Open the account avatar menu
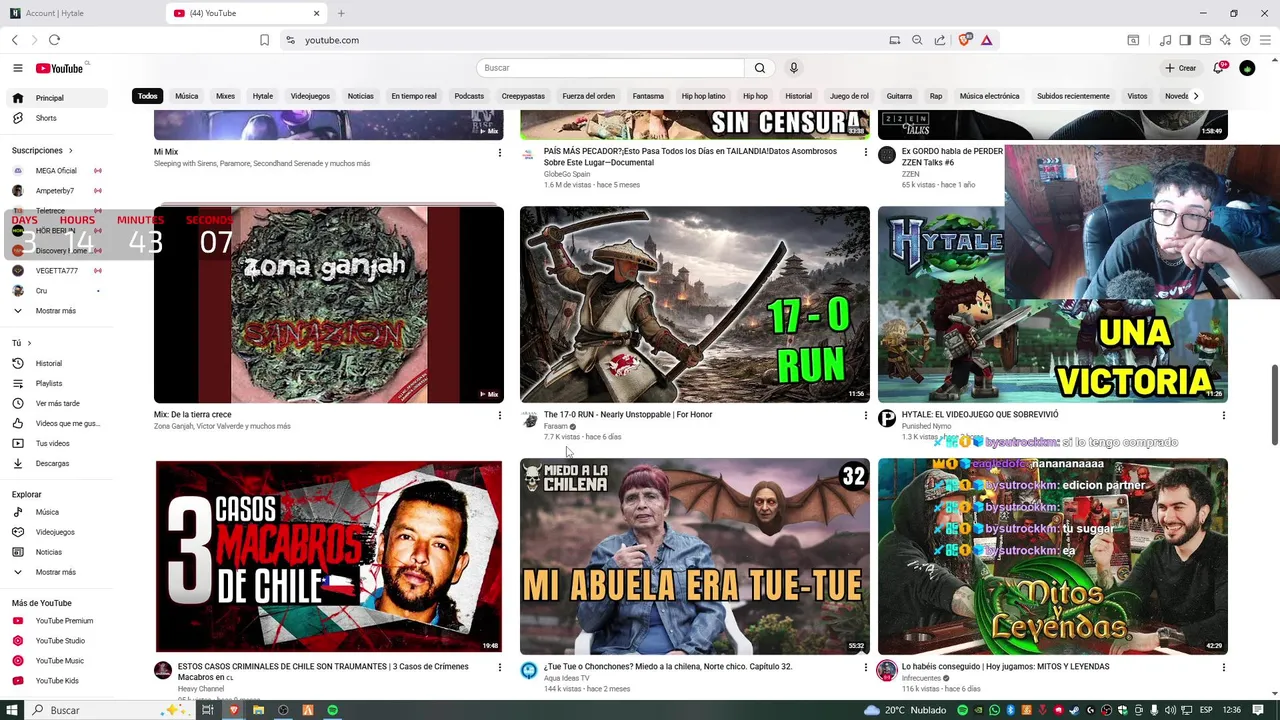The width and height of the screenshot is (1280, 720). [x=1247, y=68]
